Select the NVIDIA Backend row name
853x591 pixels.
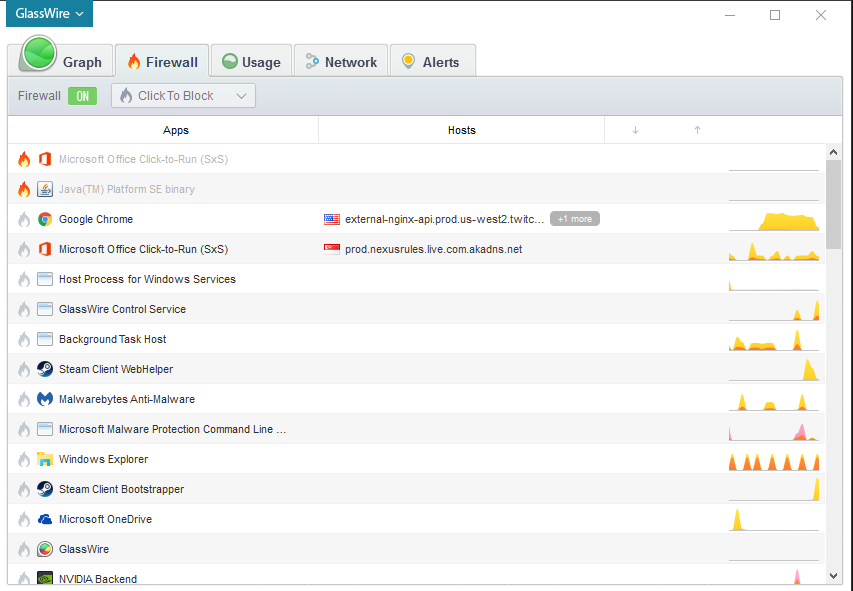pos(98,579)
